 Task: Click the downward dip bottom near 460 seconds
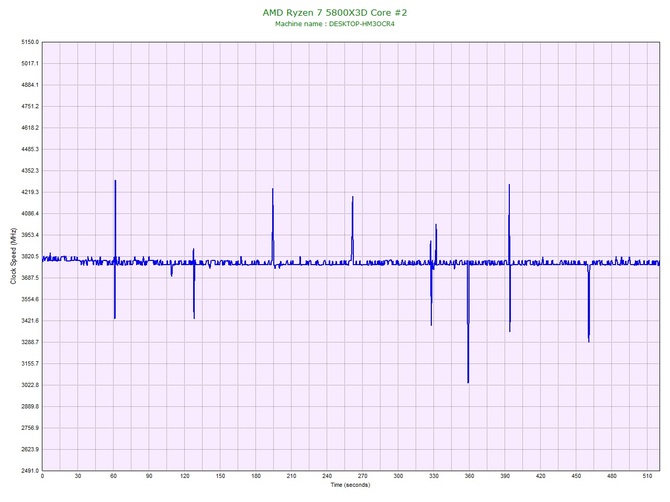click(589, 341)
